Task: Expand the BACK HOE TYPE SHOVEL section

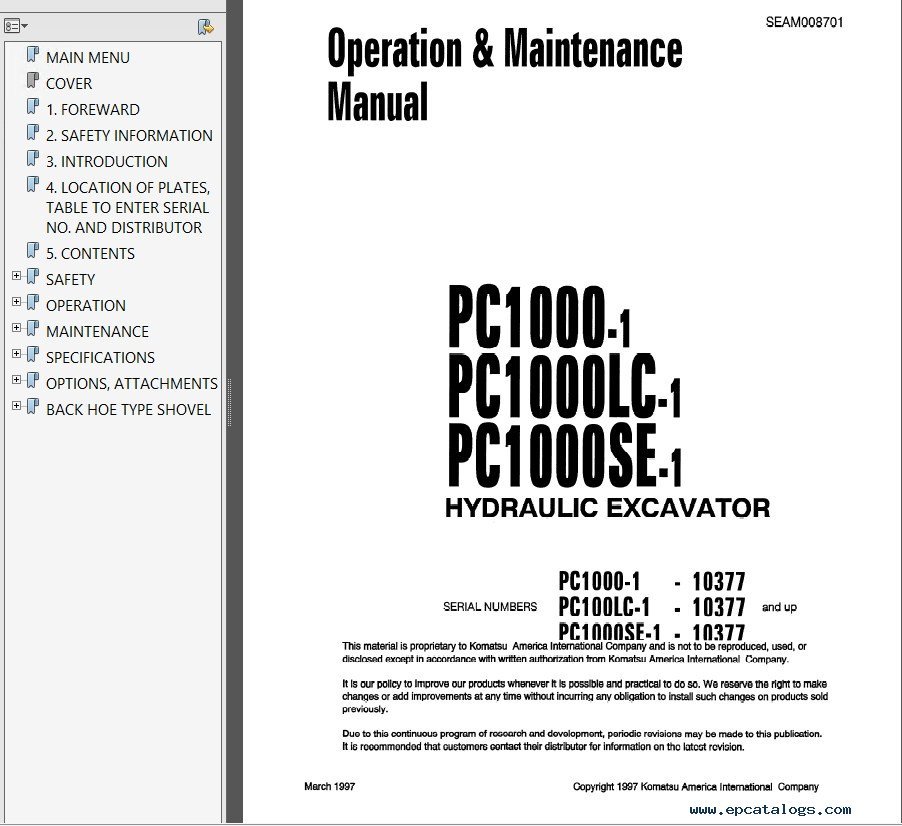Action: pos(16,406)
